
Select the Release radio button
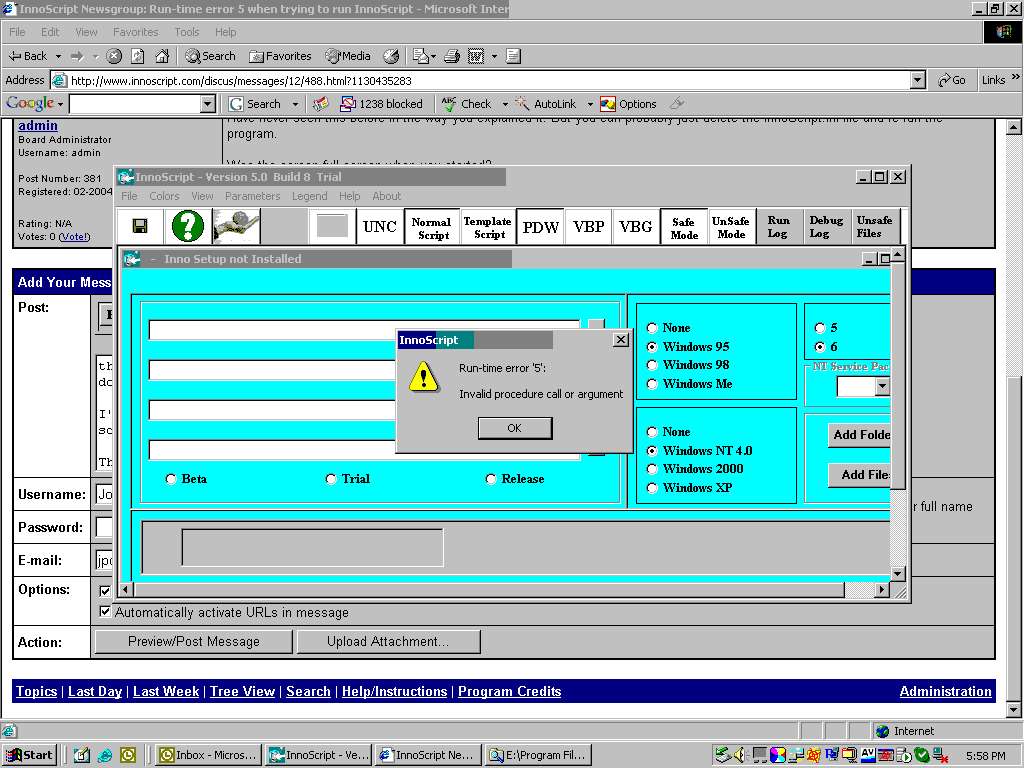(491, 479)
